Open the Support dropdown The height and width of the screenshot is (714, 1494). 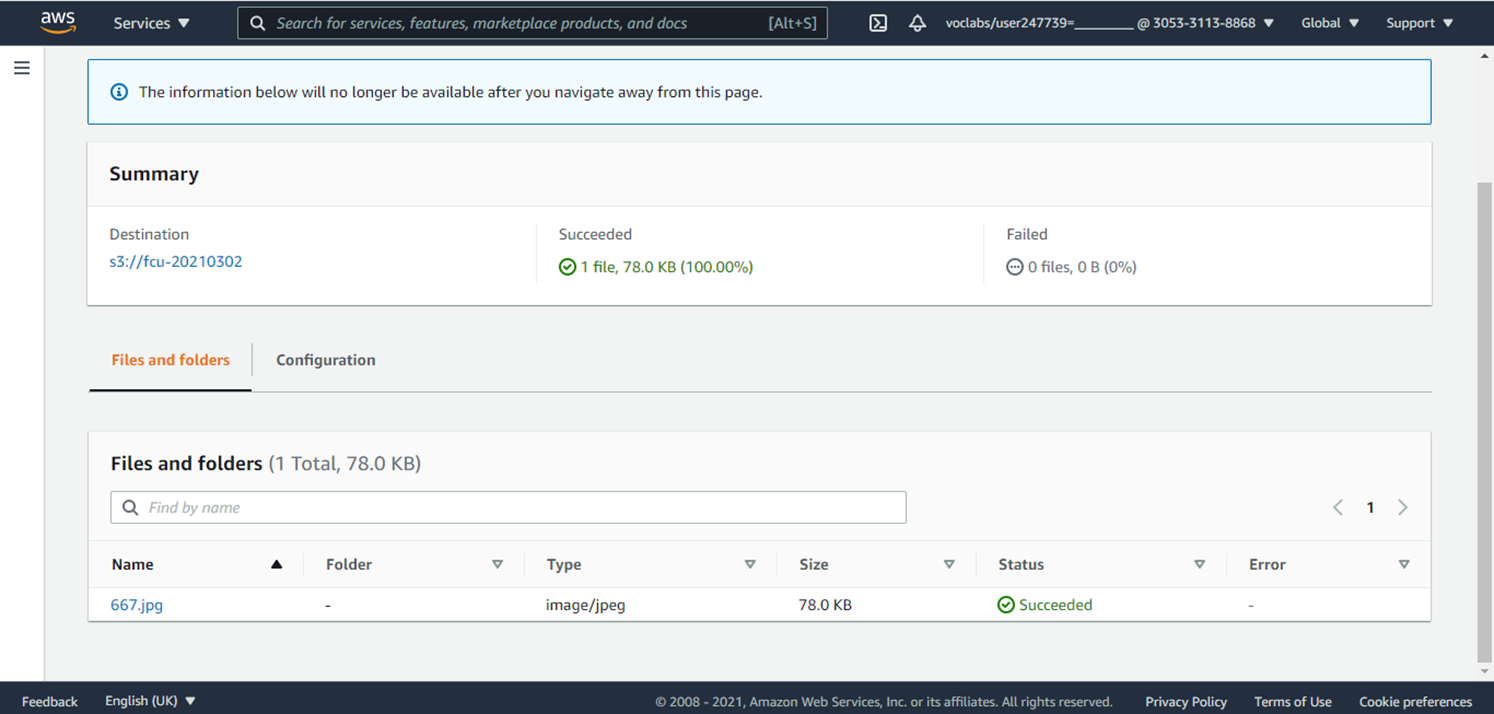click(x=1419, y=23)
